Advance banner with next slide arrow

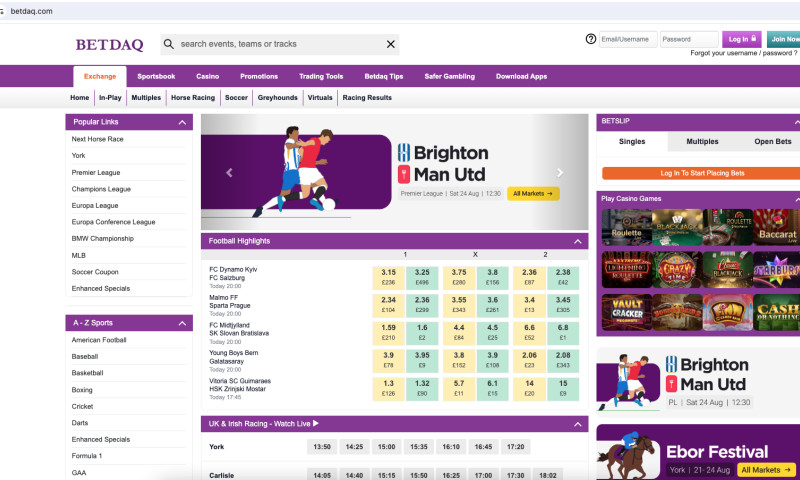coord(560,172)
